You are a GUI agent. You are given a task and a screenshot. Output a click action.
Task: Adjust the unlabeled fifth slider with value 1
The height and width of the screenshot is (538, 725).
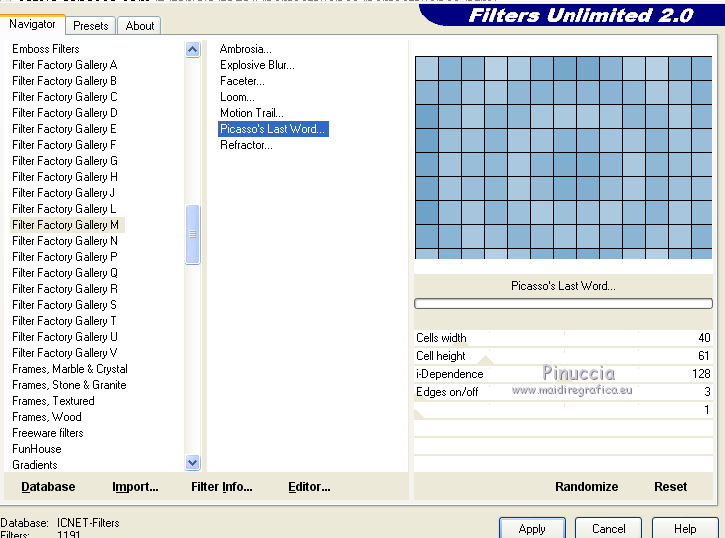(x=563, y=410)
